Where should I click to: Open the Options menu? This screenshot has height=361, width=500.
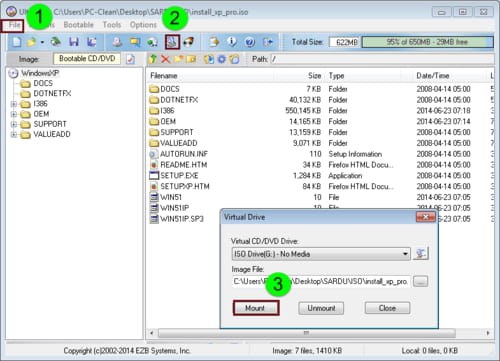click(143, 25)
